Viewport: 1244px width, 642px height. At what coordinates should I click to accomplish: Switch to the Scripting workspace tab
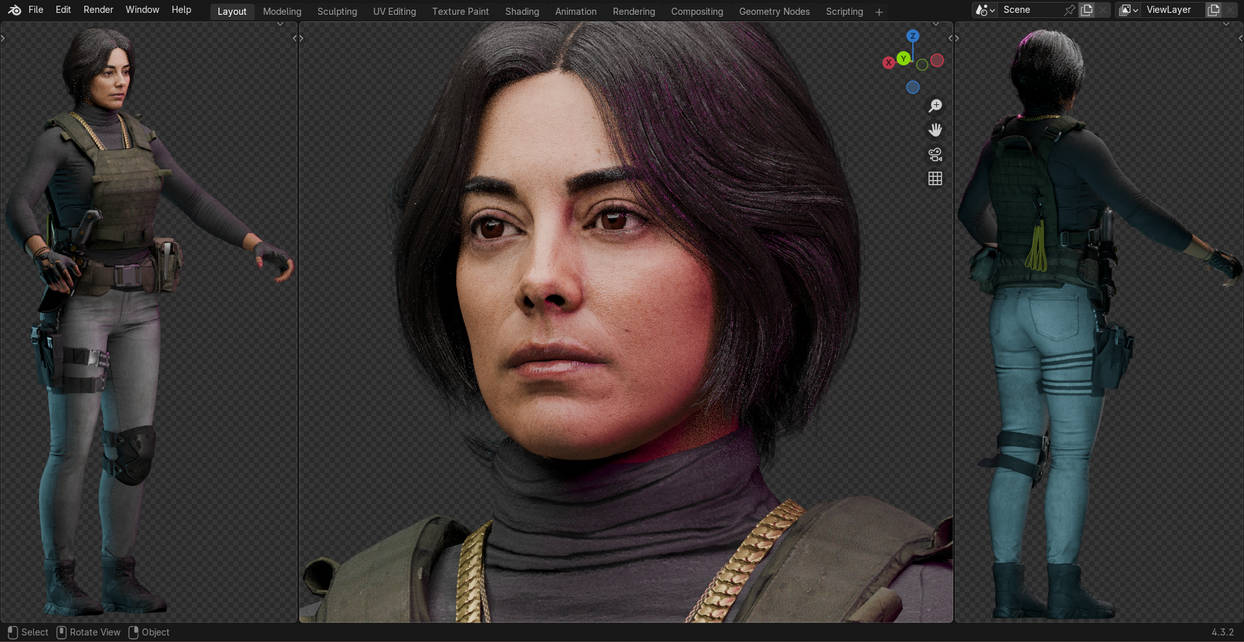pos(844,11)
